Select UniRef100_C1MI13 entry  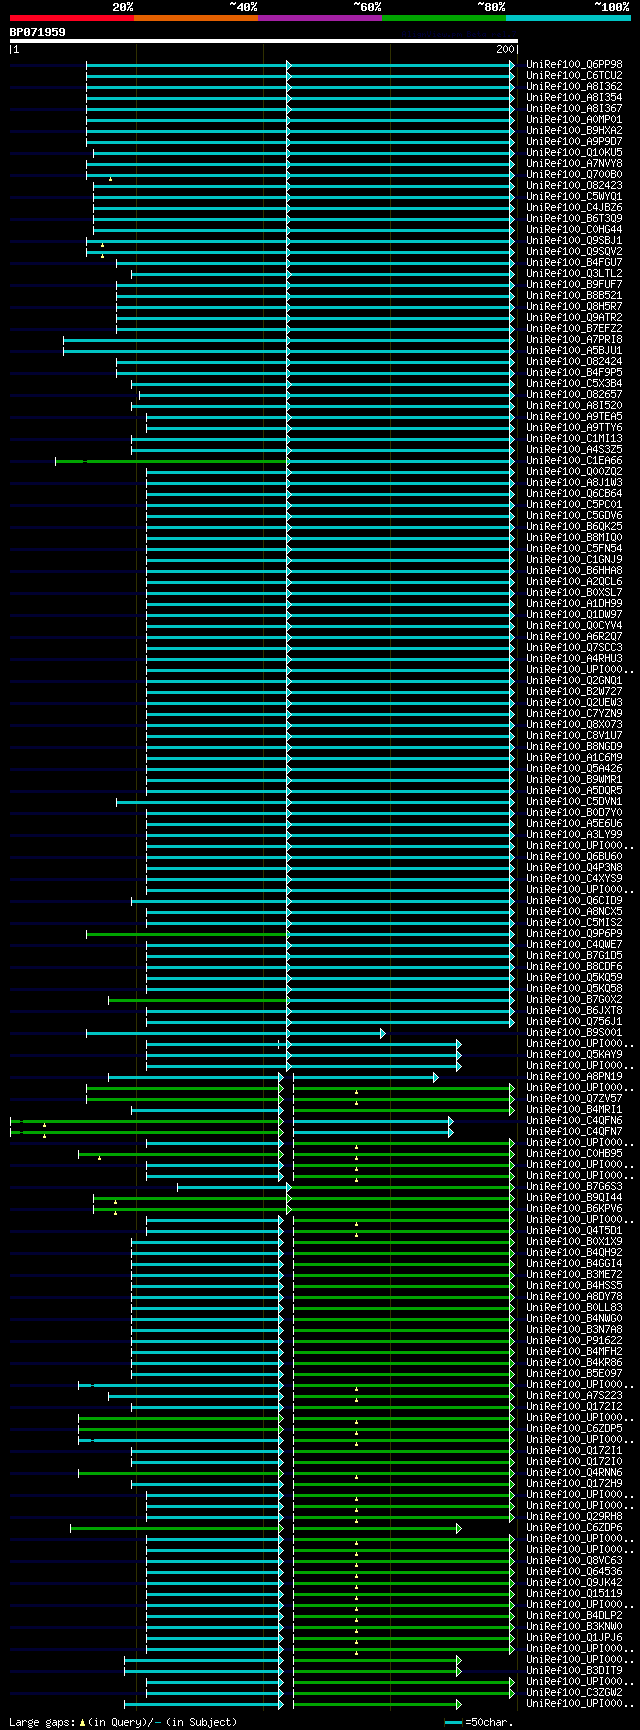(574, 438)
